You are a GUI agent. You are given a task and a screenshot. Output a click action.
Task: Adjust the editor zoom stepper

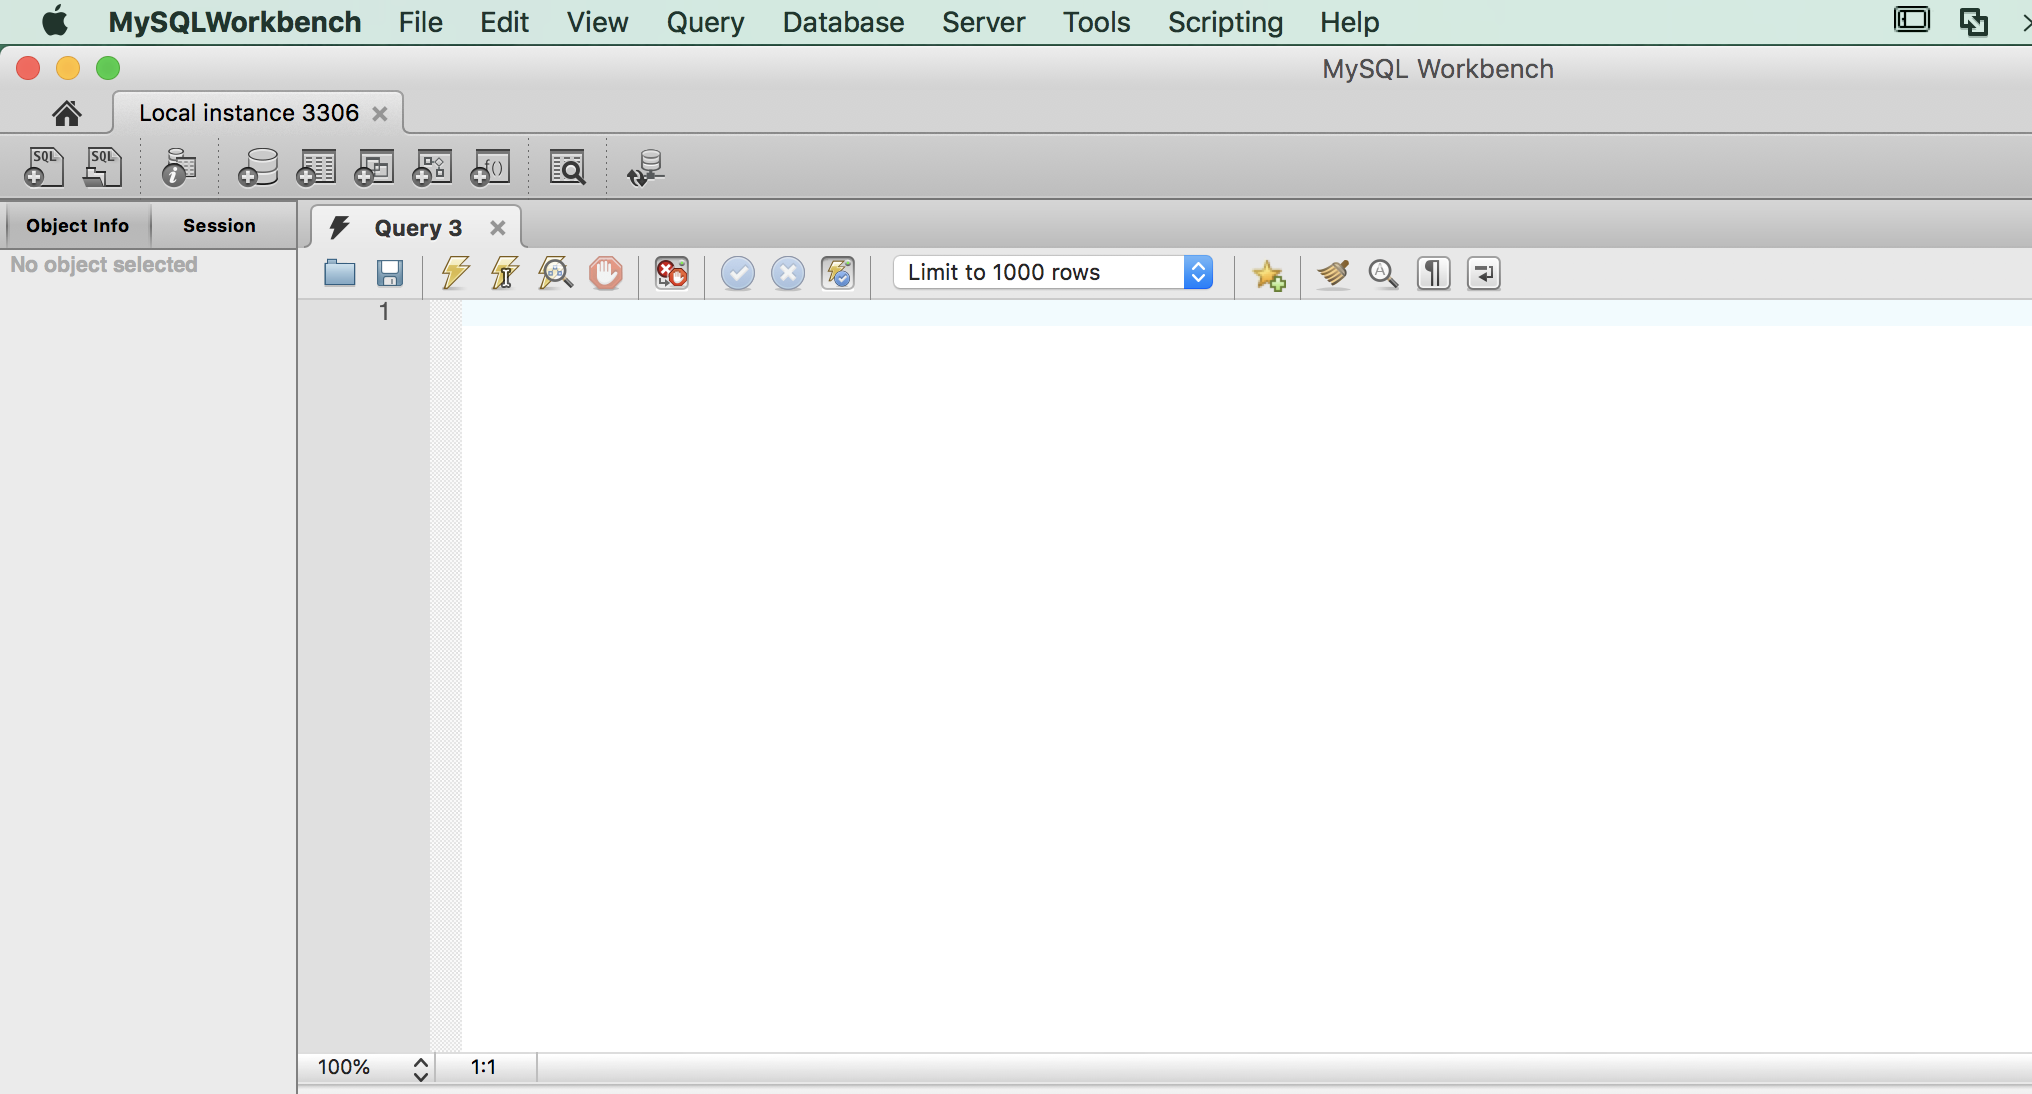click(420, 1068)
